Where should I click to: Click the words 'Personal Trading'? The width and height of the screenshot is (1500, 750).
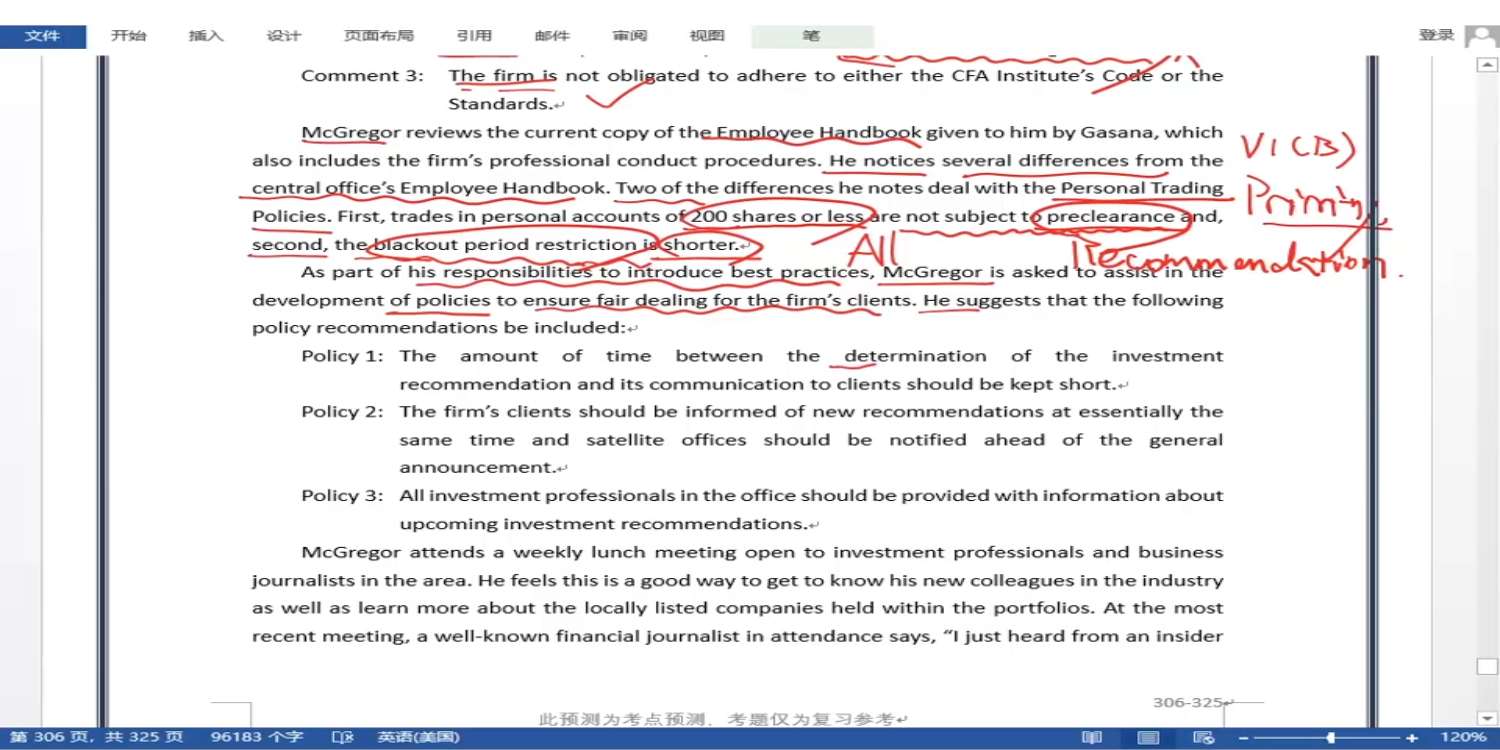pos(1142,188)
